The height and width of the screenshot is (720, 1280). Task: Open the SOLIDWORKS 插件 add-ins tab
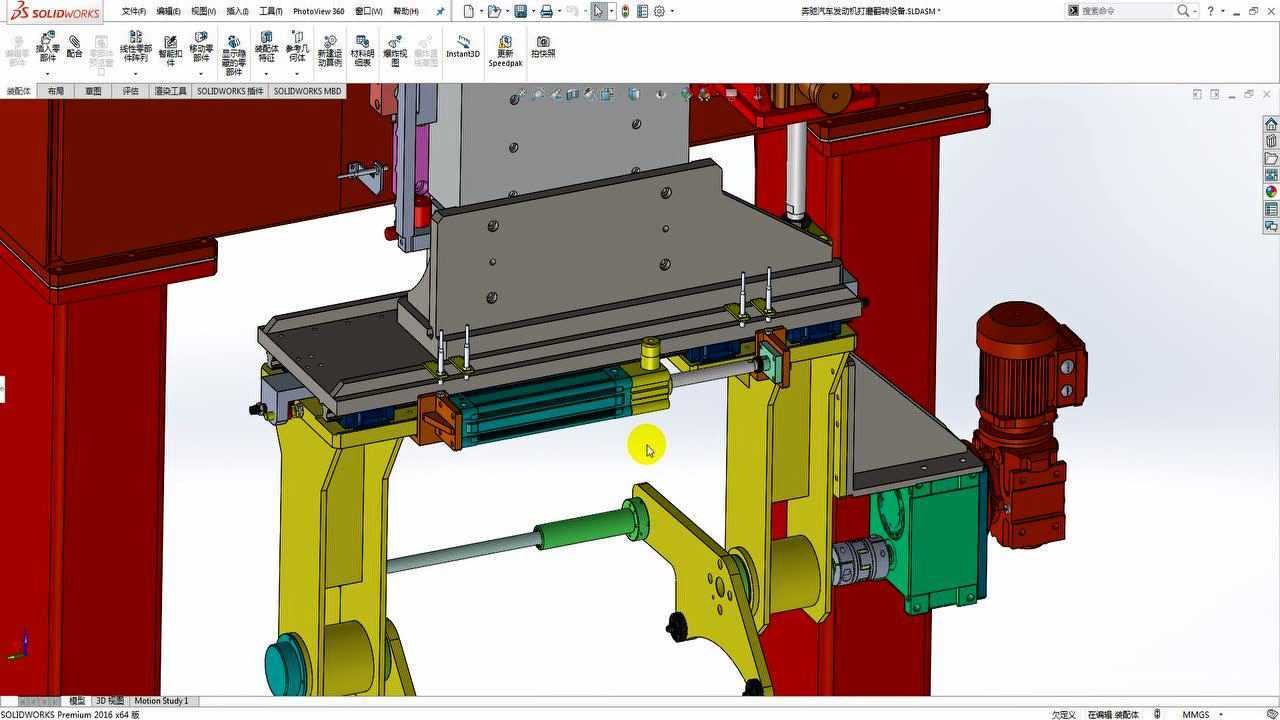(x=230, y=91)
